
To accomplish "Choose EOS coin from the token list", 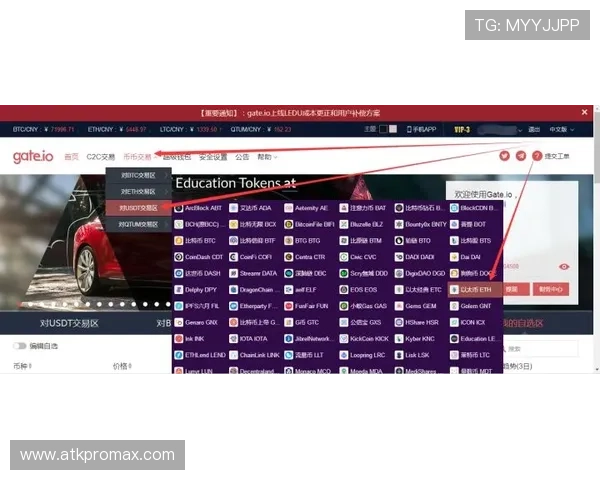I will pyautogui.click(x=362, y=289).
